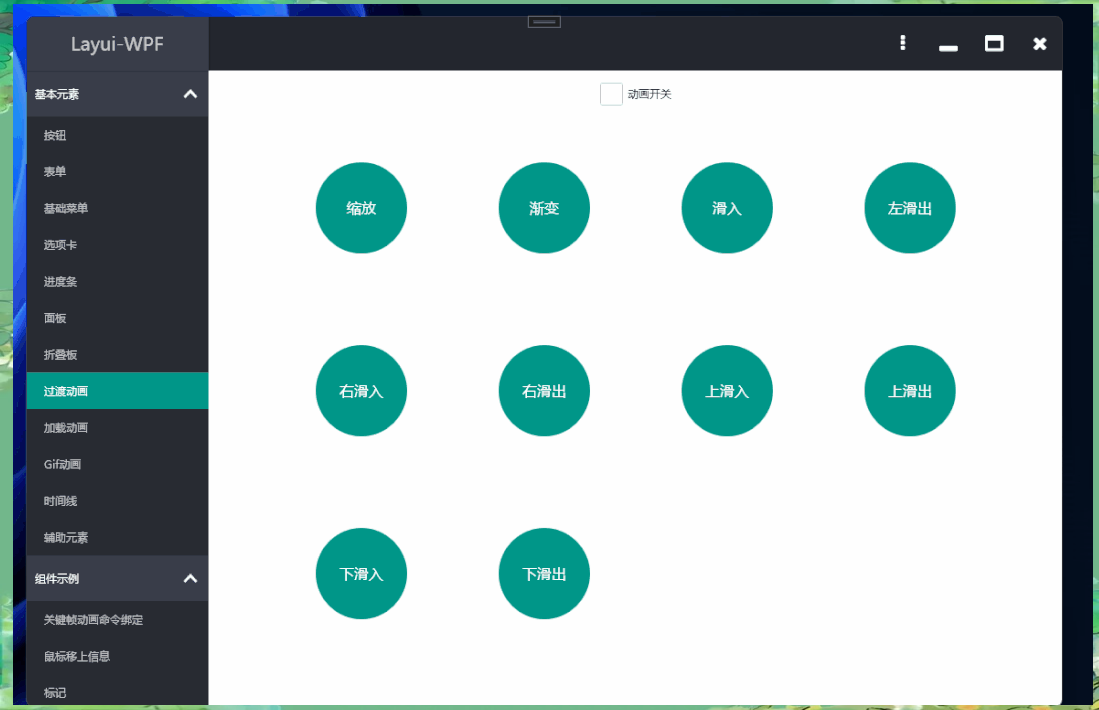1099x710 pixels.
Task: Collapse the 组件示例 section
Action: click(118, 578)
